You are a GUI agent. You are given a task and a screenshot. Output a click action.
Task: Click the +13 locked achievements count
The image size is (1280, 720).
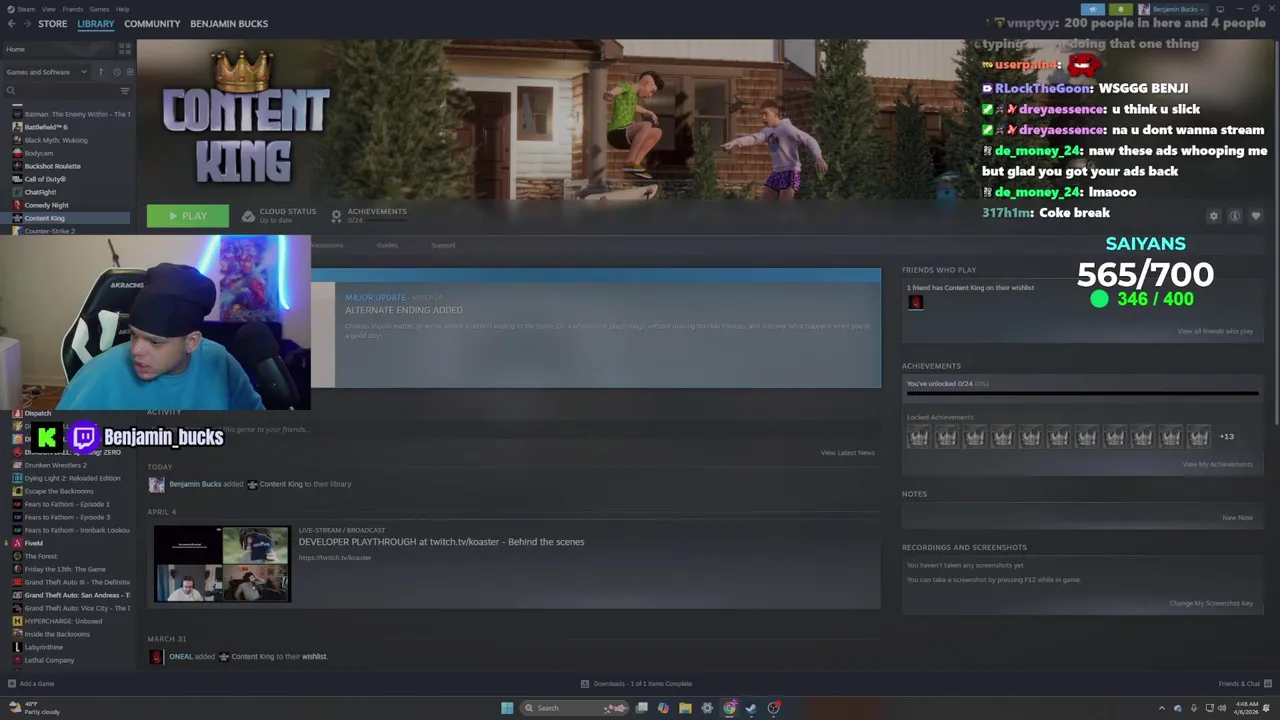click(x=1226, y=437)
